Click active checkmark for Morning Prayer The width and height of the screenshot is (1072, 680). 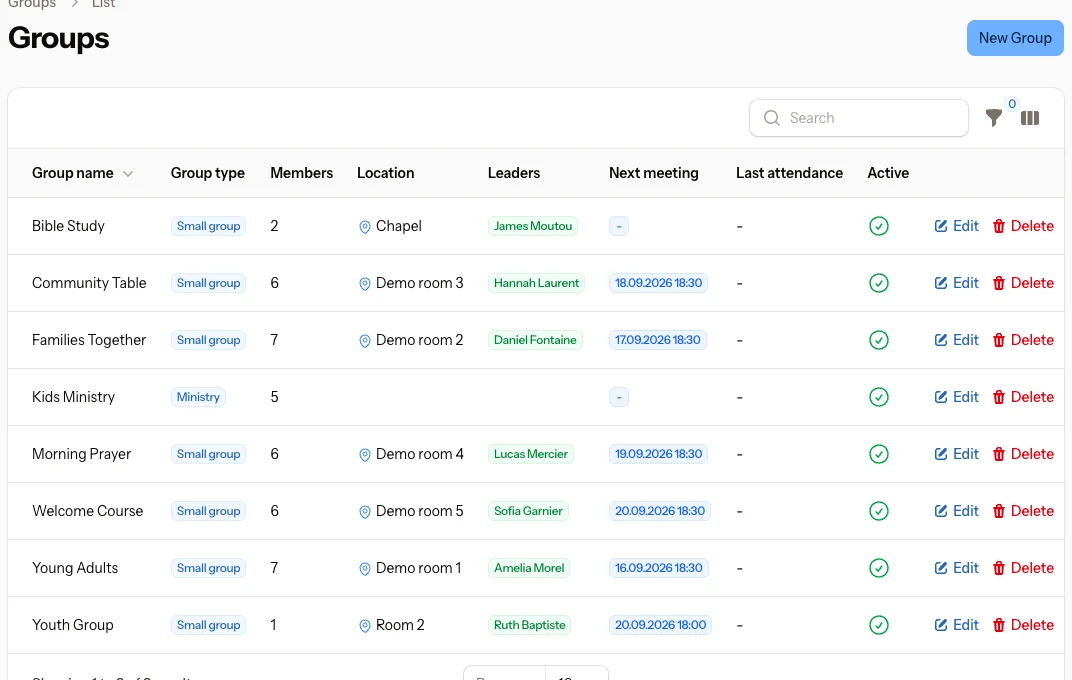coord(879,454)
